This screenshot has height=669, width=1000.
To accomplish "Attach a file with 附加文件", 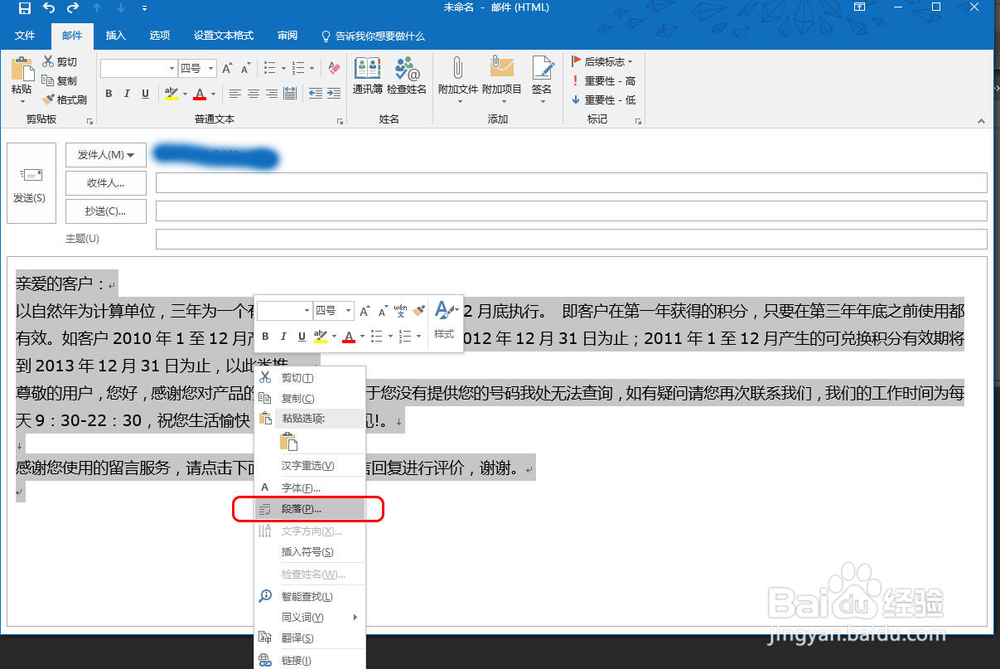I will (458, 75).
